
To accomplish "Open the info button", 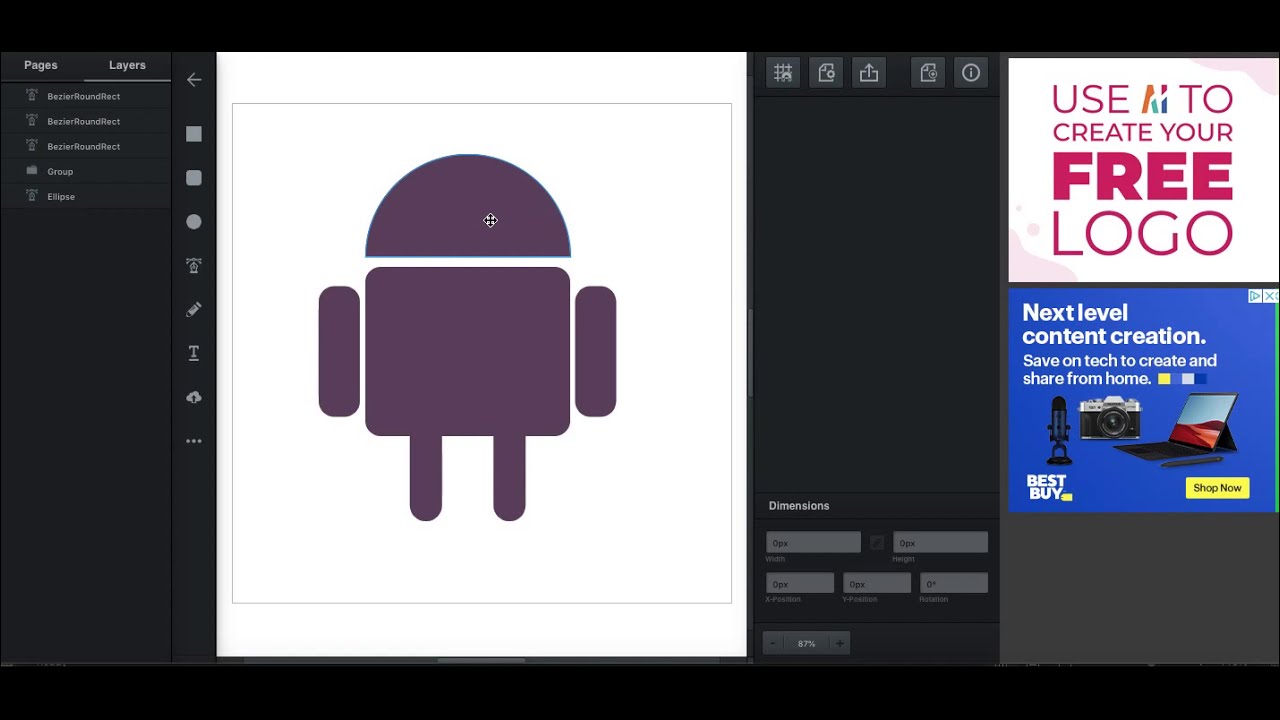I will pyautogui.click(x=971, y=73).
